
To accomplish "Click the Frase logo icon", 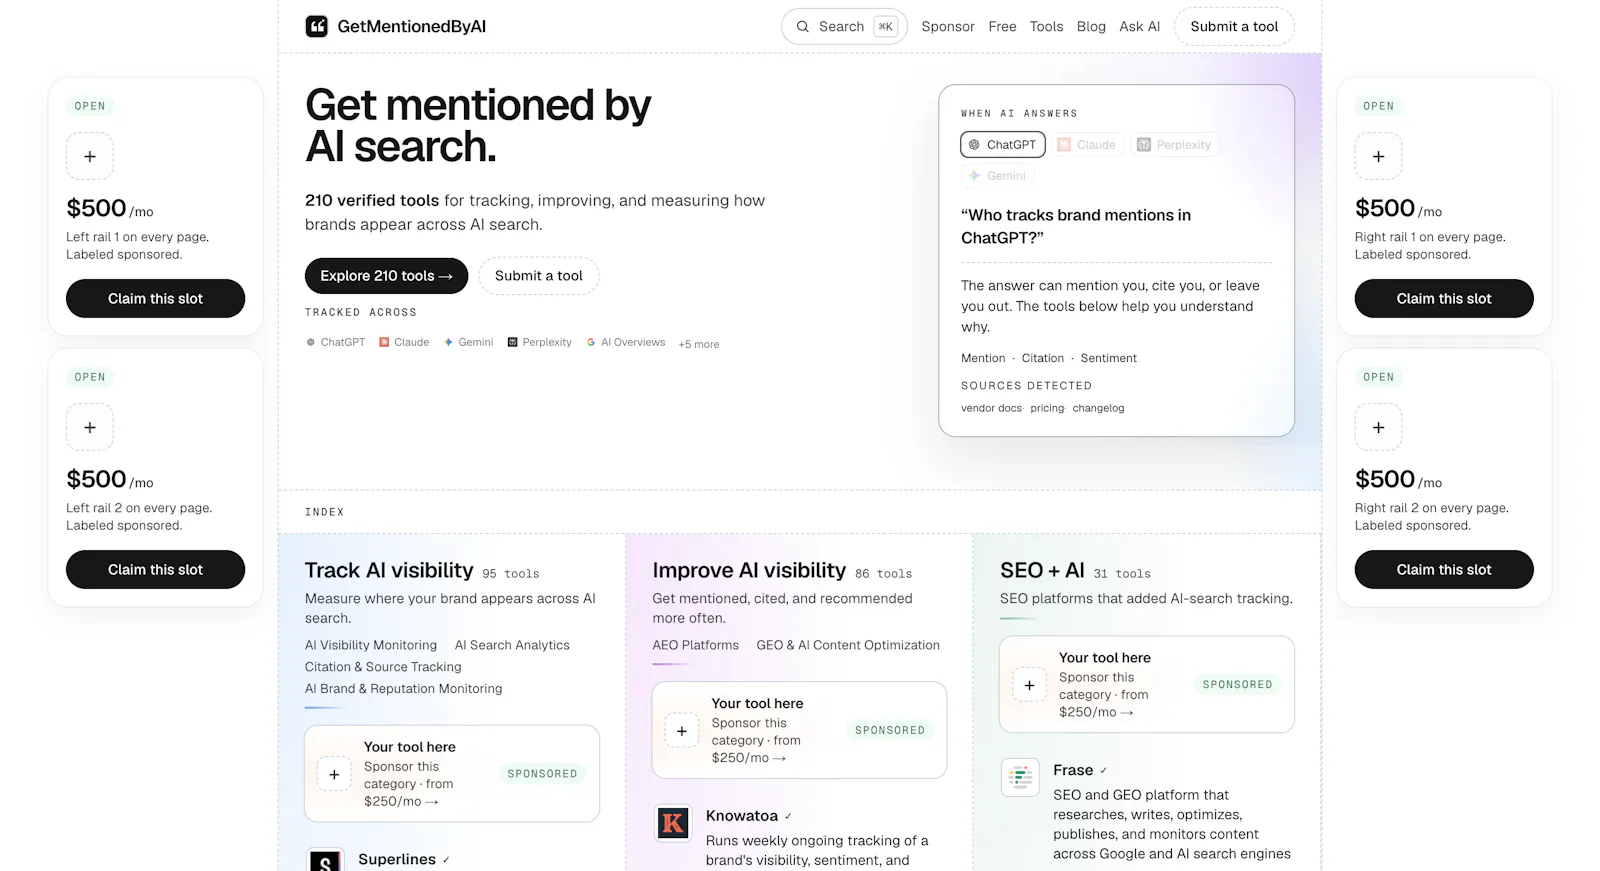I will [1020, 777].
